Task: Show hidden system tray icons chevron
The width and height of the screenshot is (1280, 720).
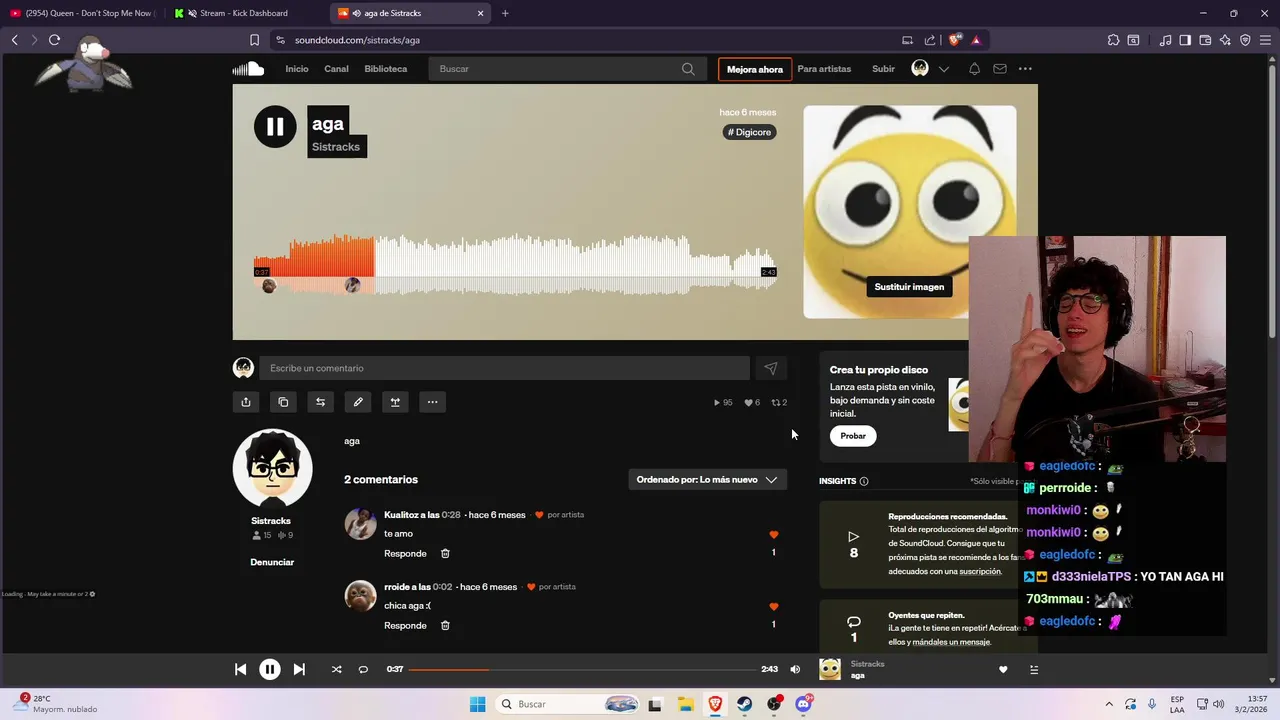Action: (1109, 704)
